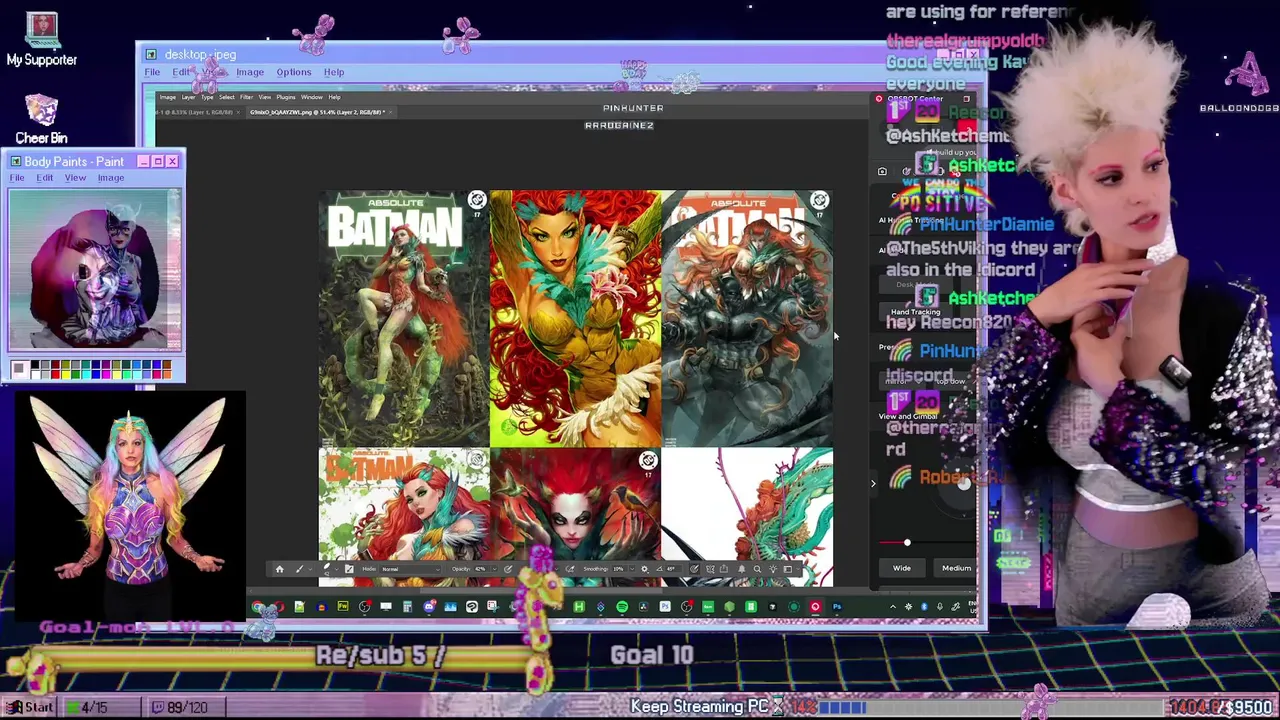Open File menu in Body Paints window

coord(17,178)
